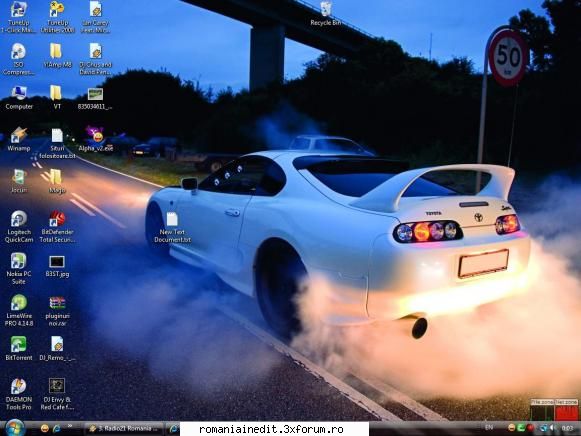The height and width of the screenshot is (436, 581).
Task: Open the DJ Chus and David Penn file
Action: 95,59
